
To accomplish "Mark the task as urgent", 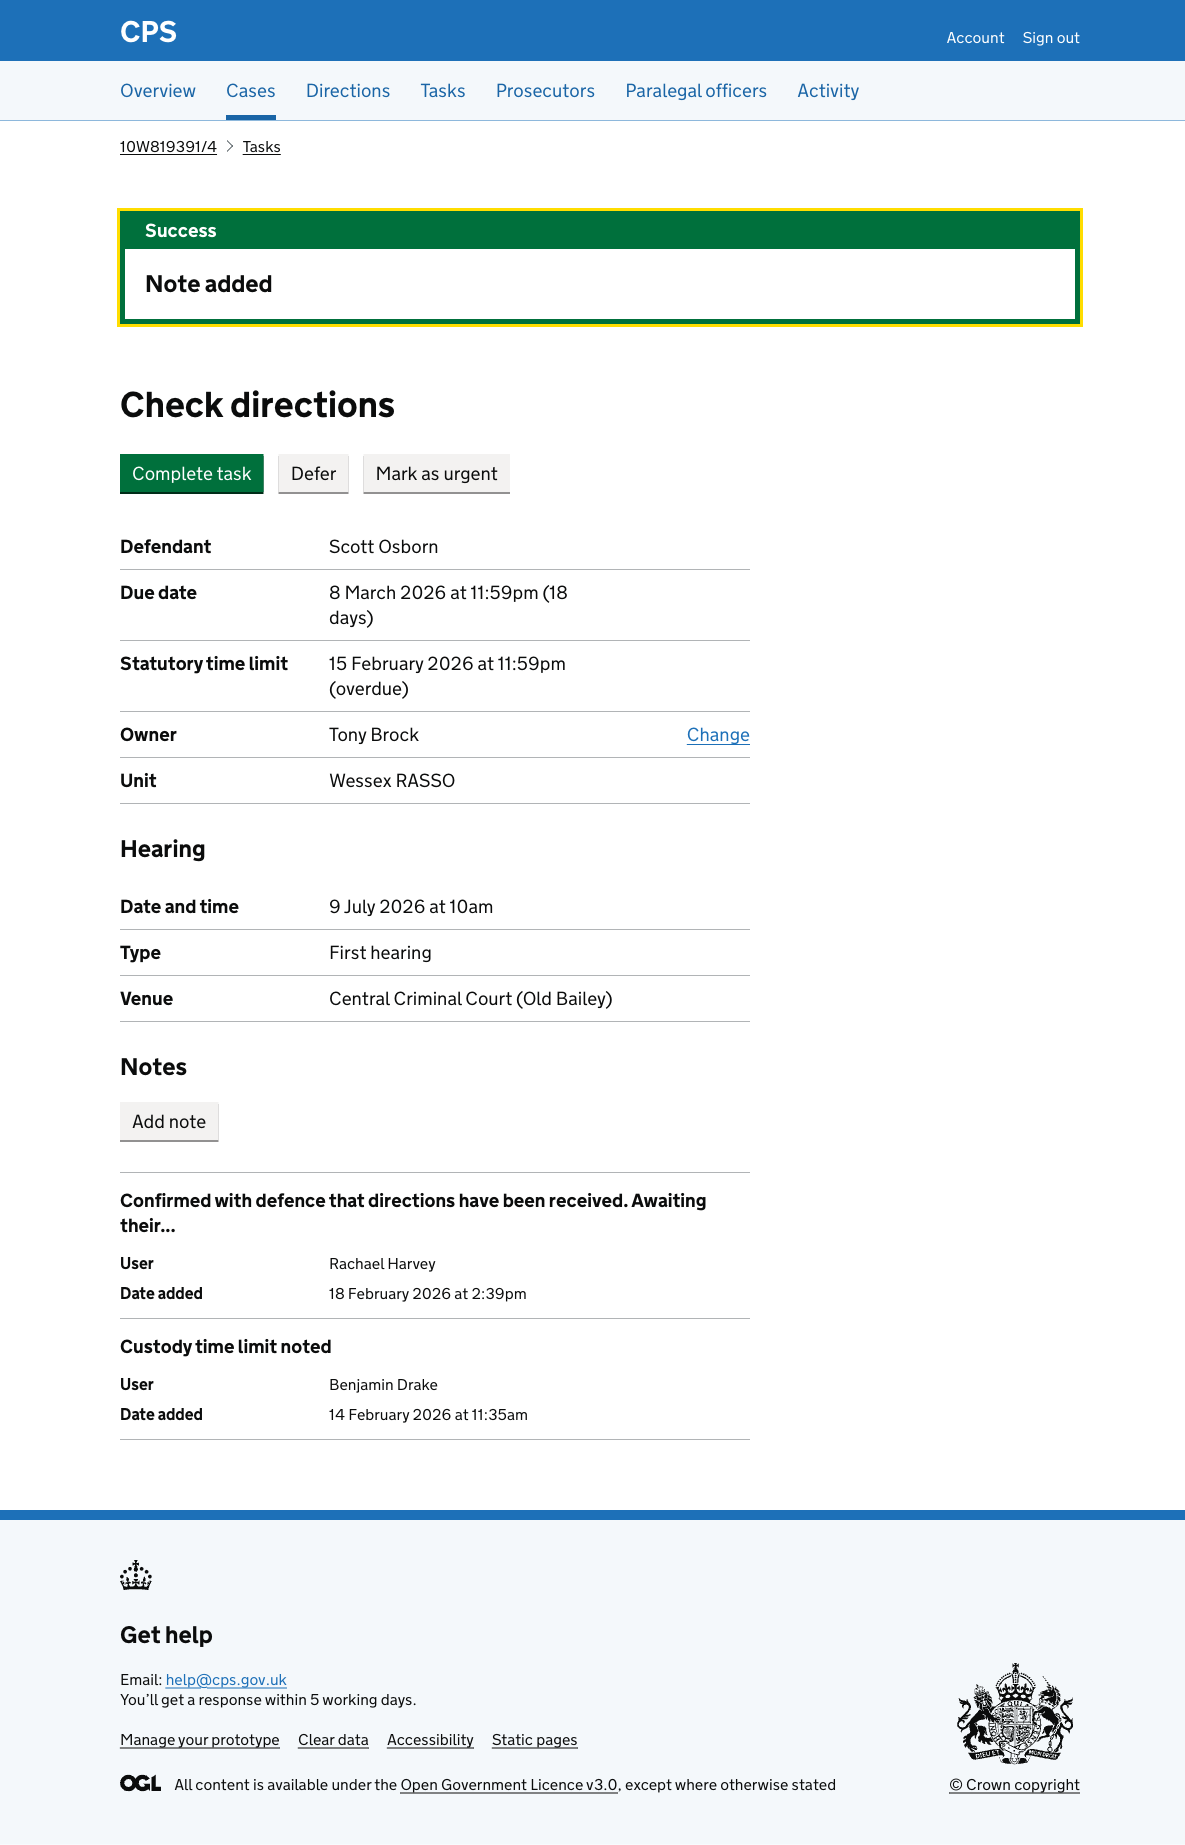I will coord(436,474).
